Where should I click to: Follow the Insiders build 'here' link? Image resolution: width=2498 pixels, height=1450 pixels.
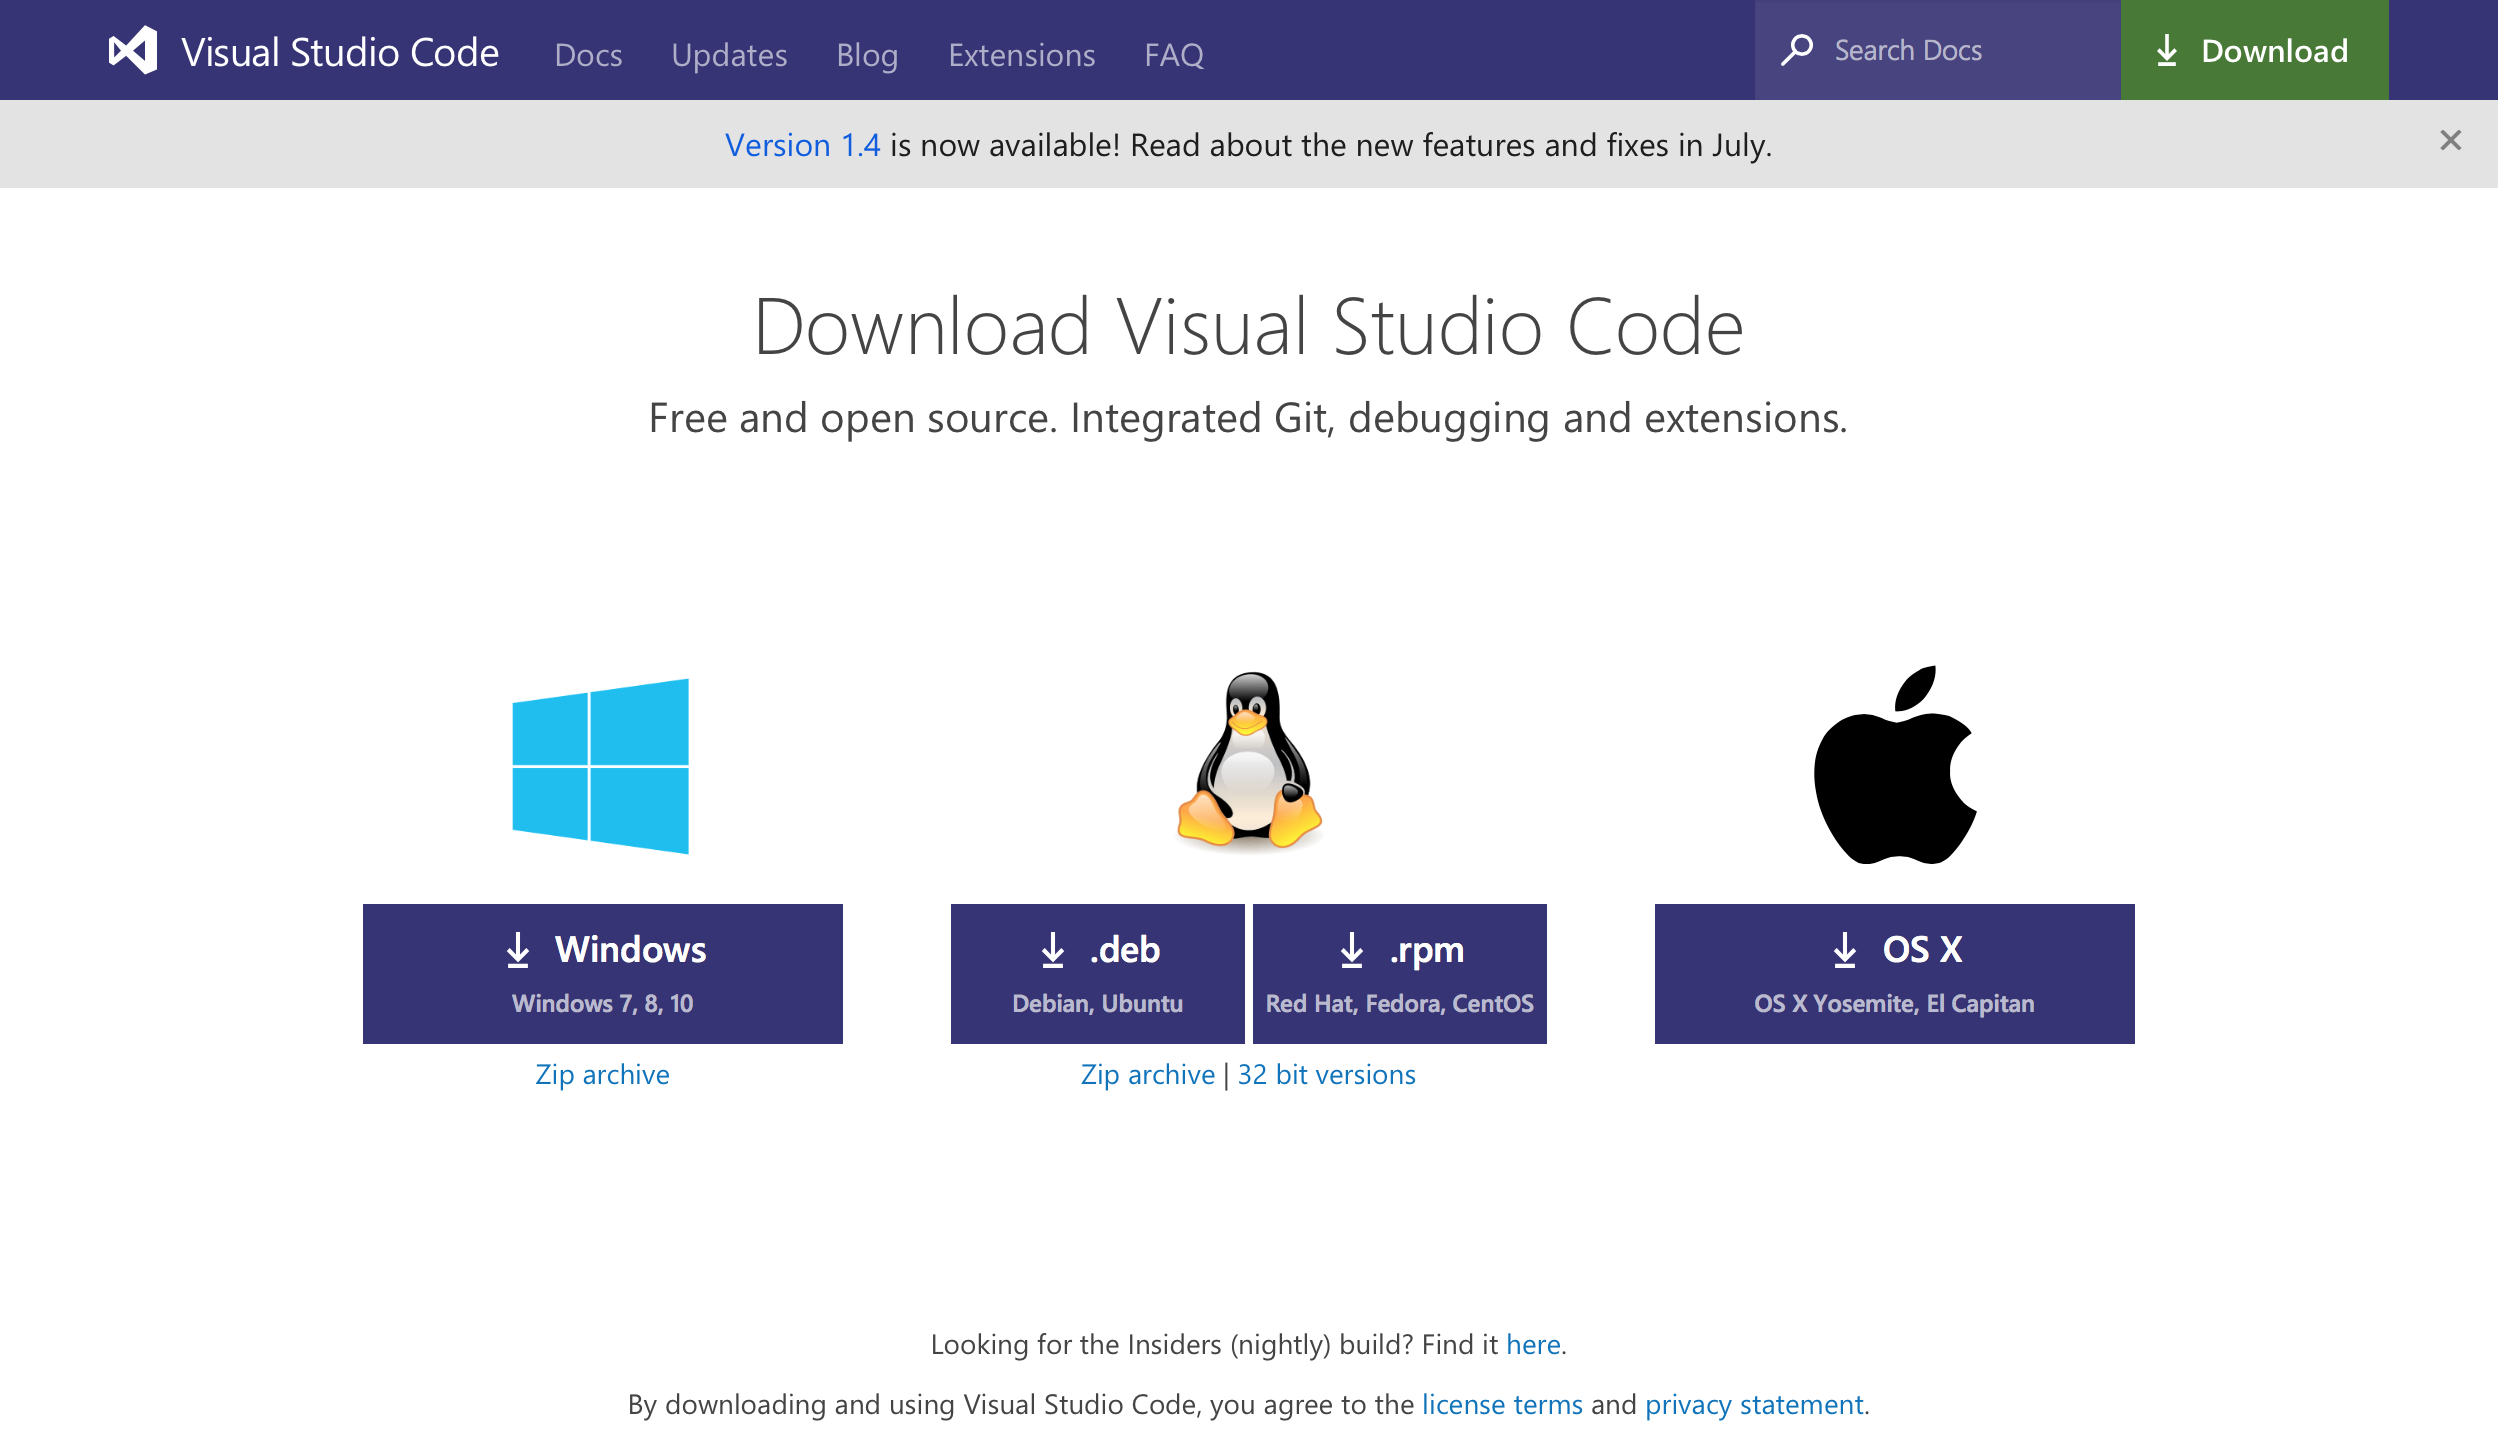(1533, 1345)
